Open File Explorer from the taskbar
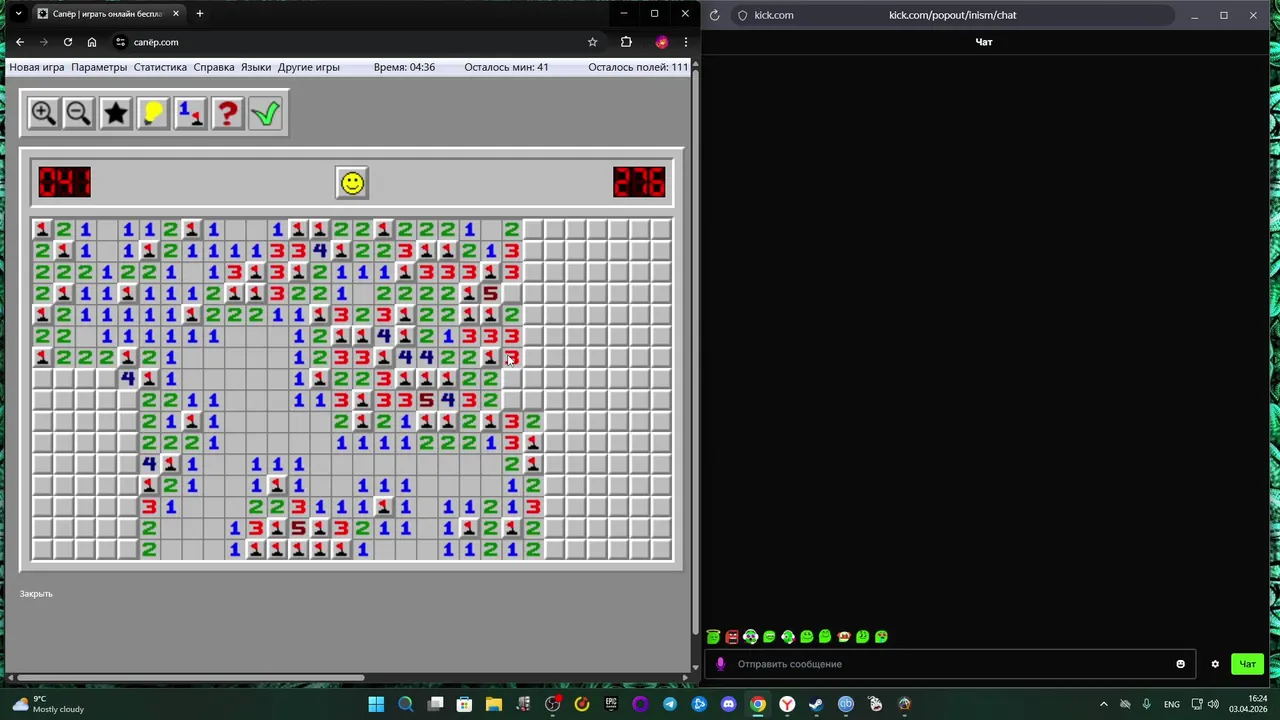The height and width of the screenshot is (720, 1280). [493, 704]
